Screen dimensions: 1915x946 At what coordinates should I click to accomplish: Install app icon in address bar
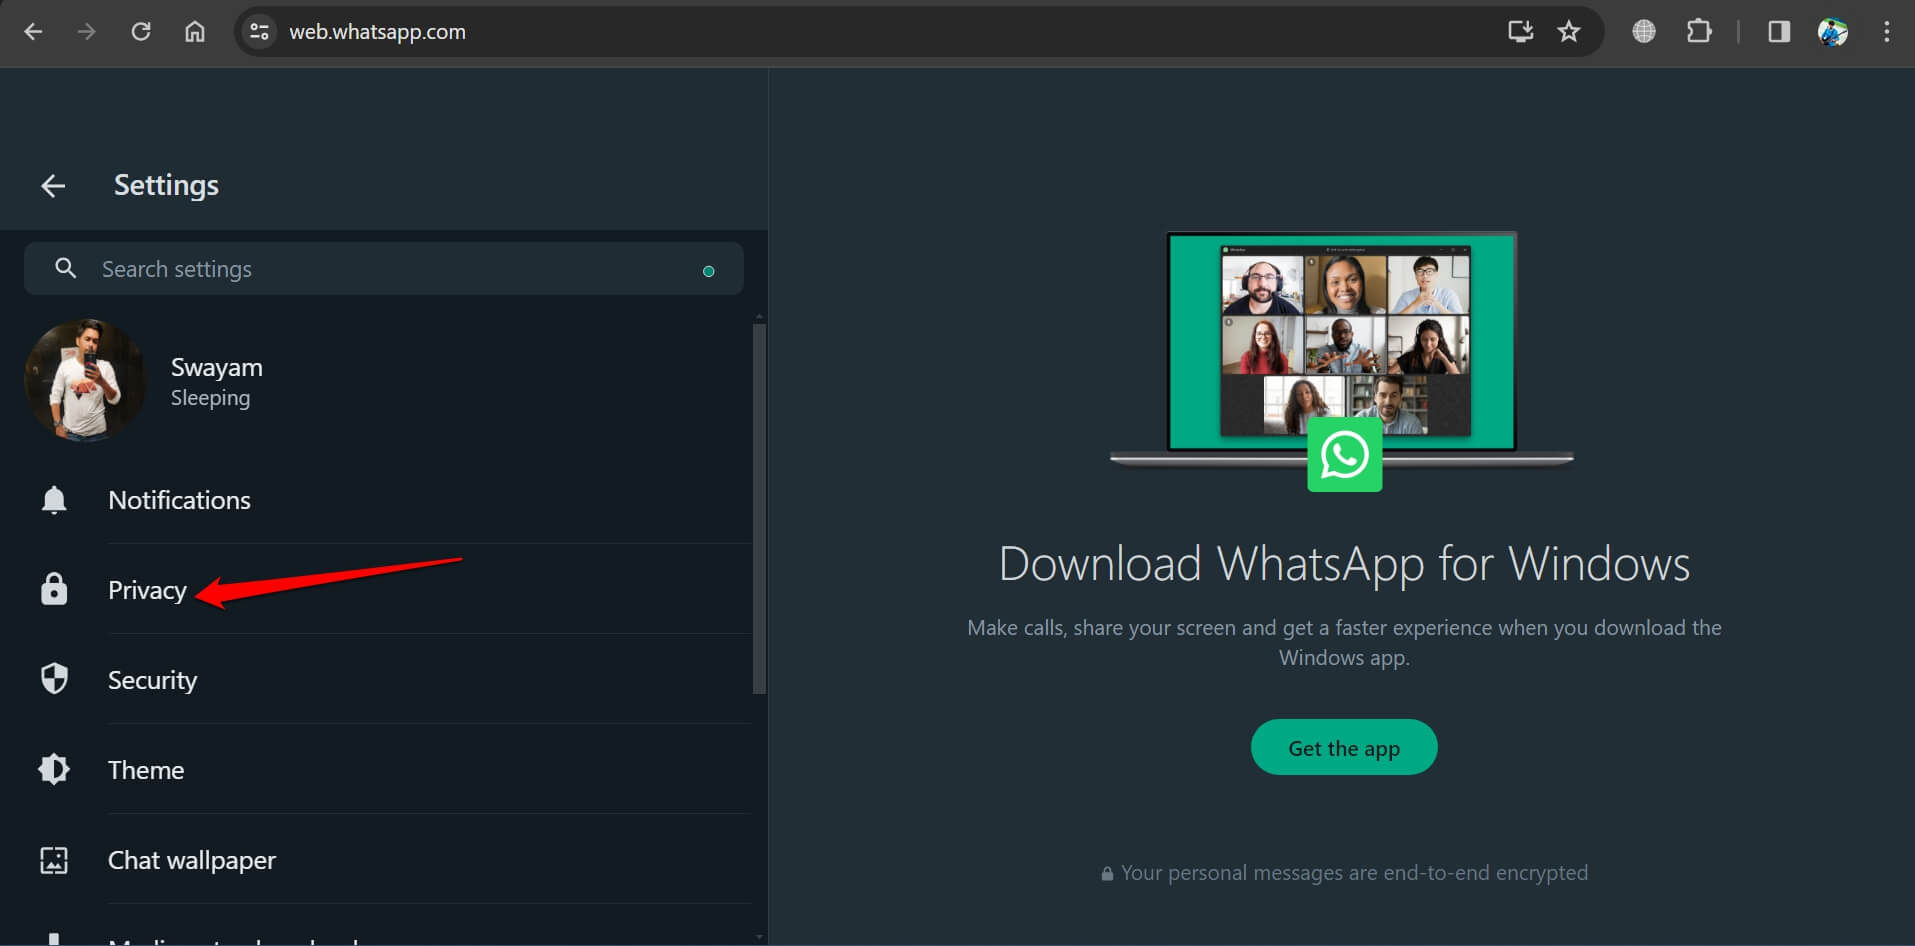point(1521,32)
